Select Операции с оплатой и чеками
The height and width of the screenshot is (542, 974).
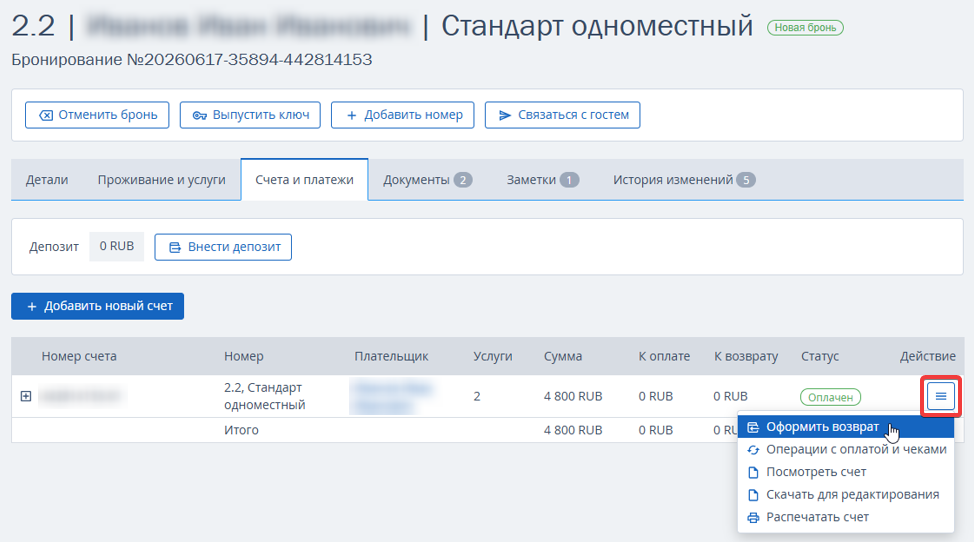(845, 449)
